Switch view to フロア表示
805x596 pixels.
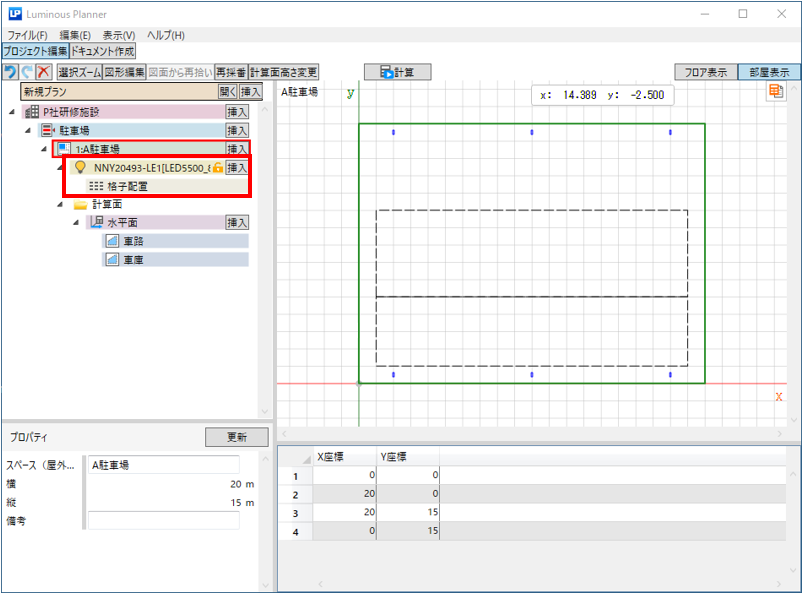click(x=705, y=72)
